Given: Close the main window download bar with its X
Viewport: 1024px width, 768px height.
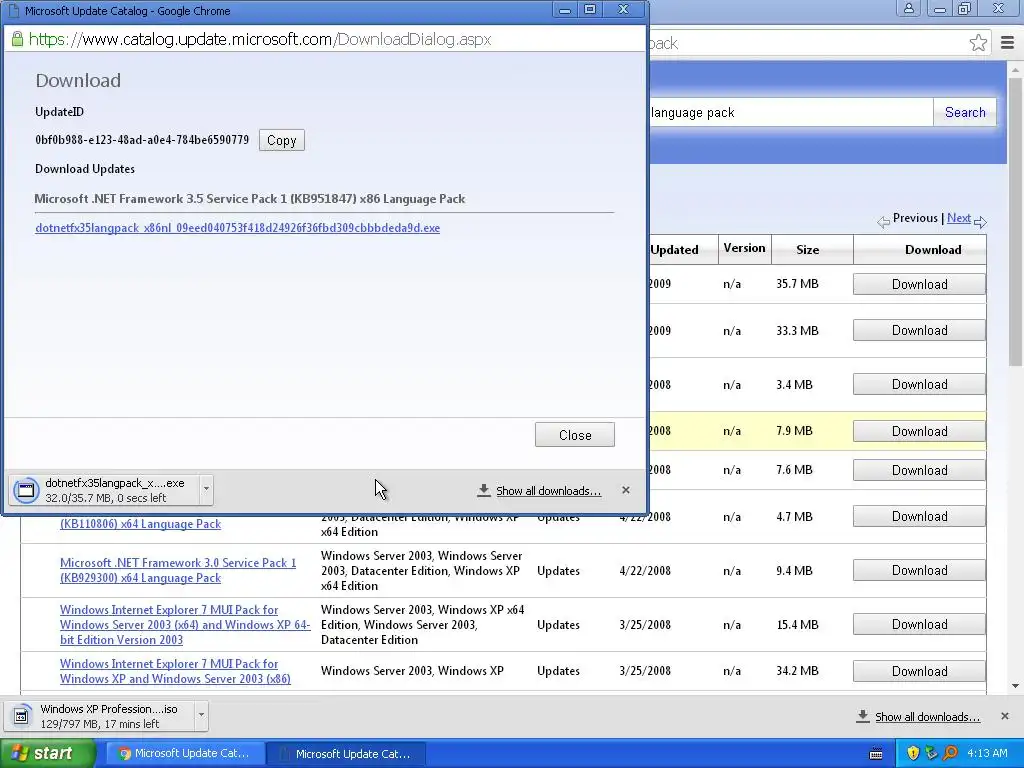Looking at the screenshot, I should pos(1004,716).
